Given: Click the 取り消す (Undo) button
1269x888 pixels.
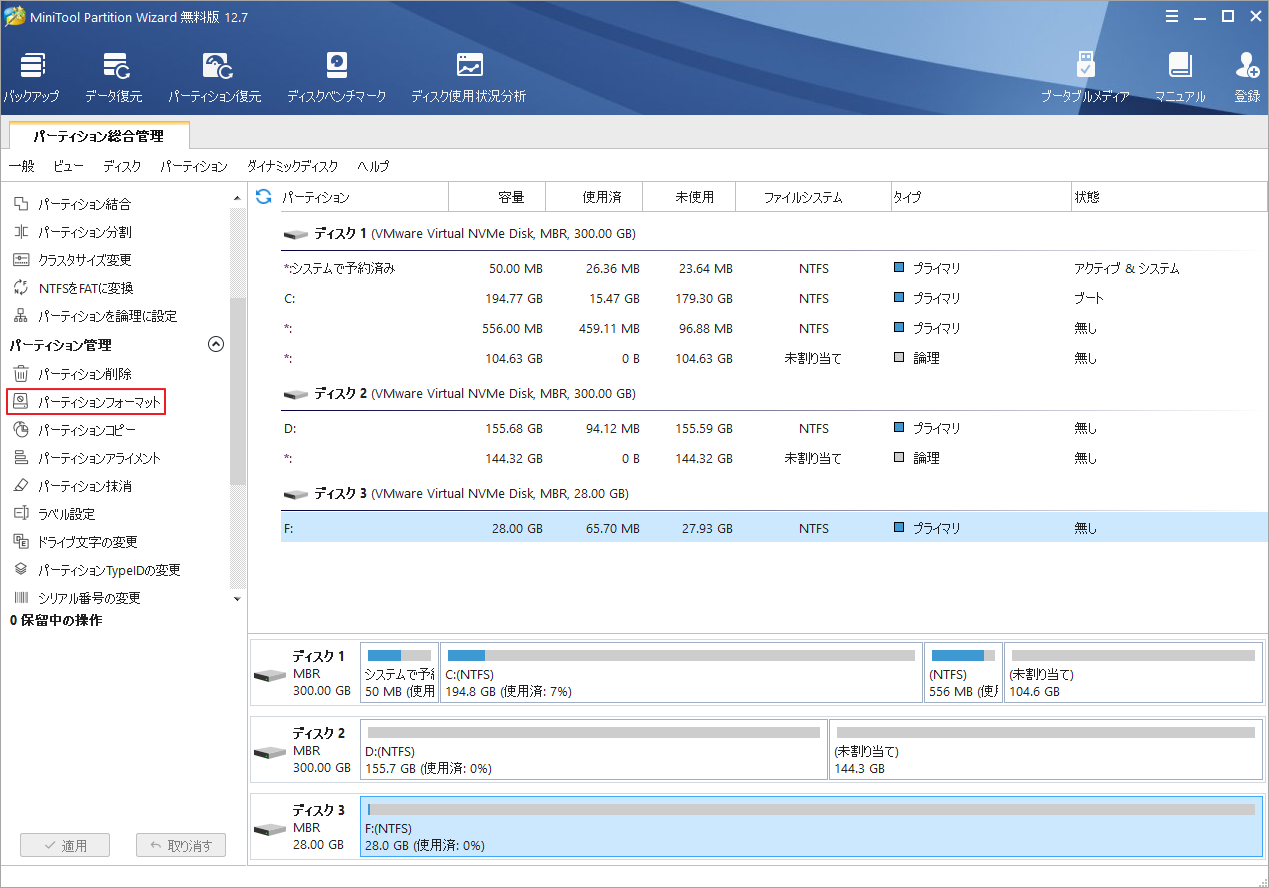Looking at the screenshot, I should pos(180,845).
